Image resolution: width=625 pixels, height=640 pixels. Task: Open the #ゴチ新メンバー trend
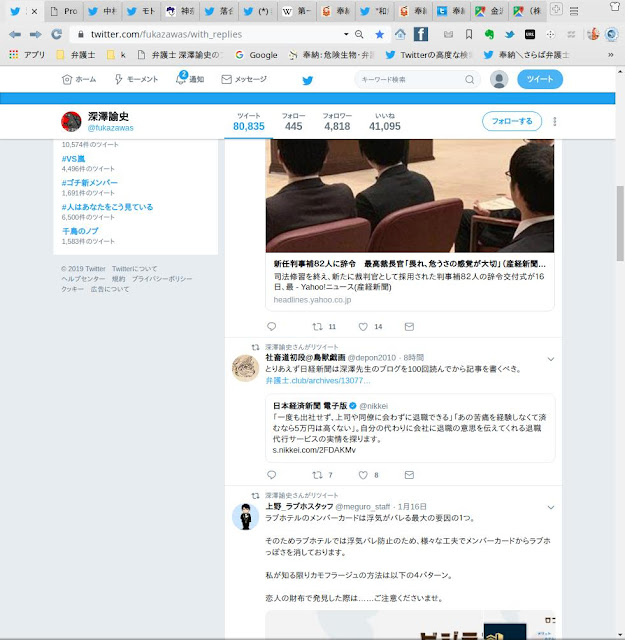coord(89,182)
